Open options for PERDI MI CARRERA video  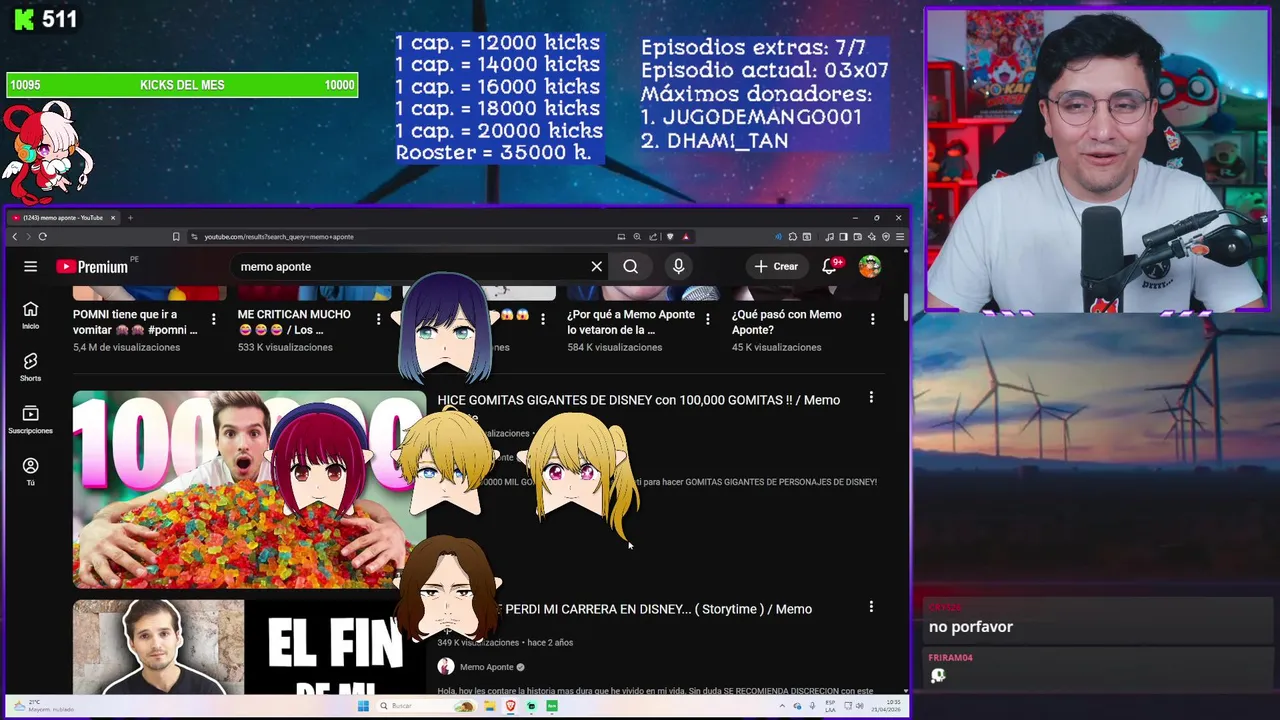coord(871,606)
